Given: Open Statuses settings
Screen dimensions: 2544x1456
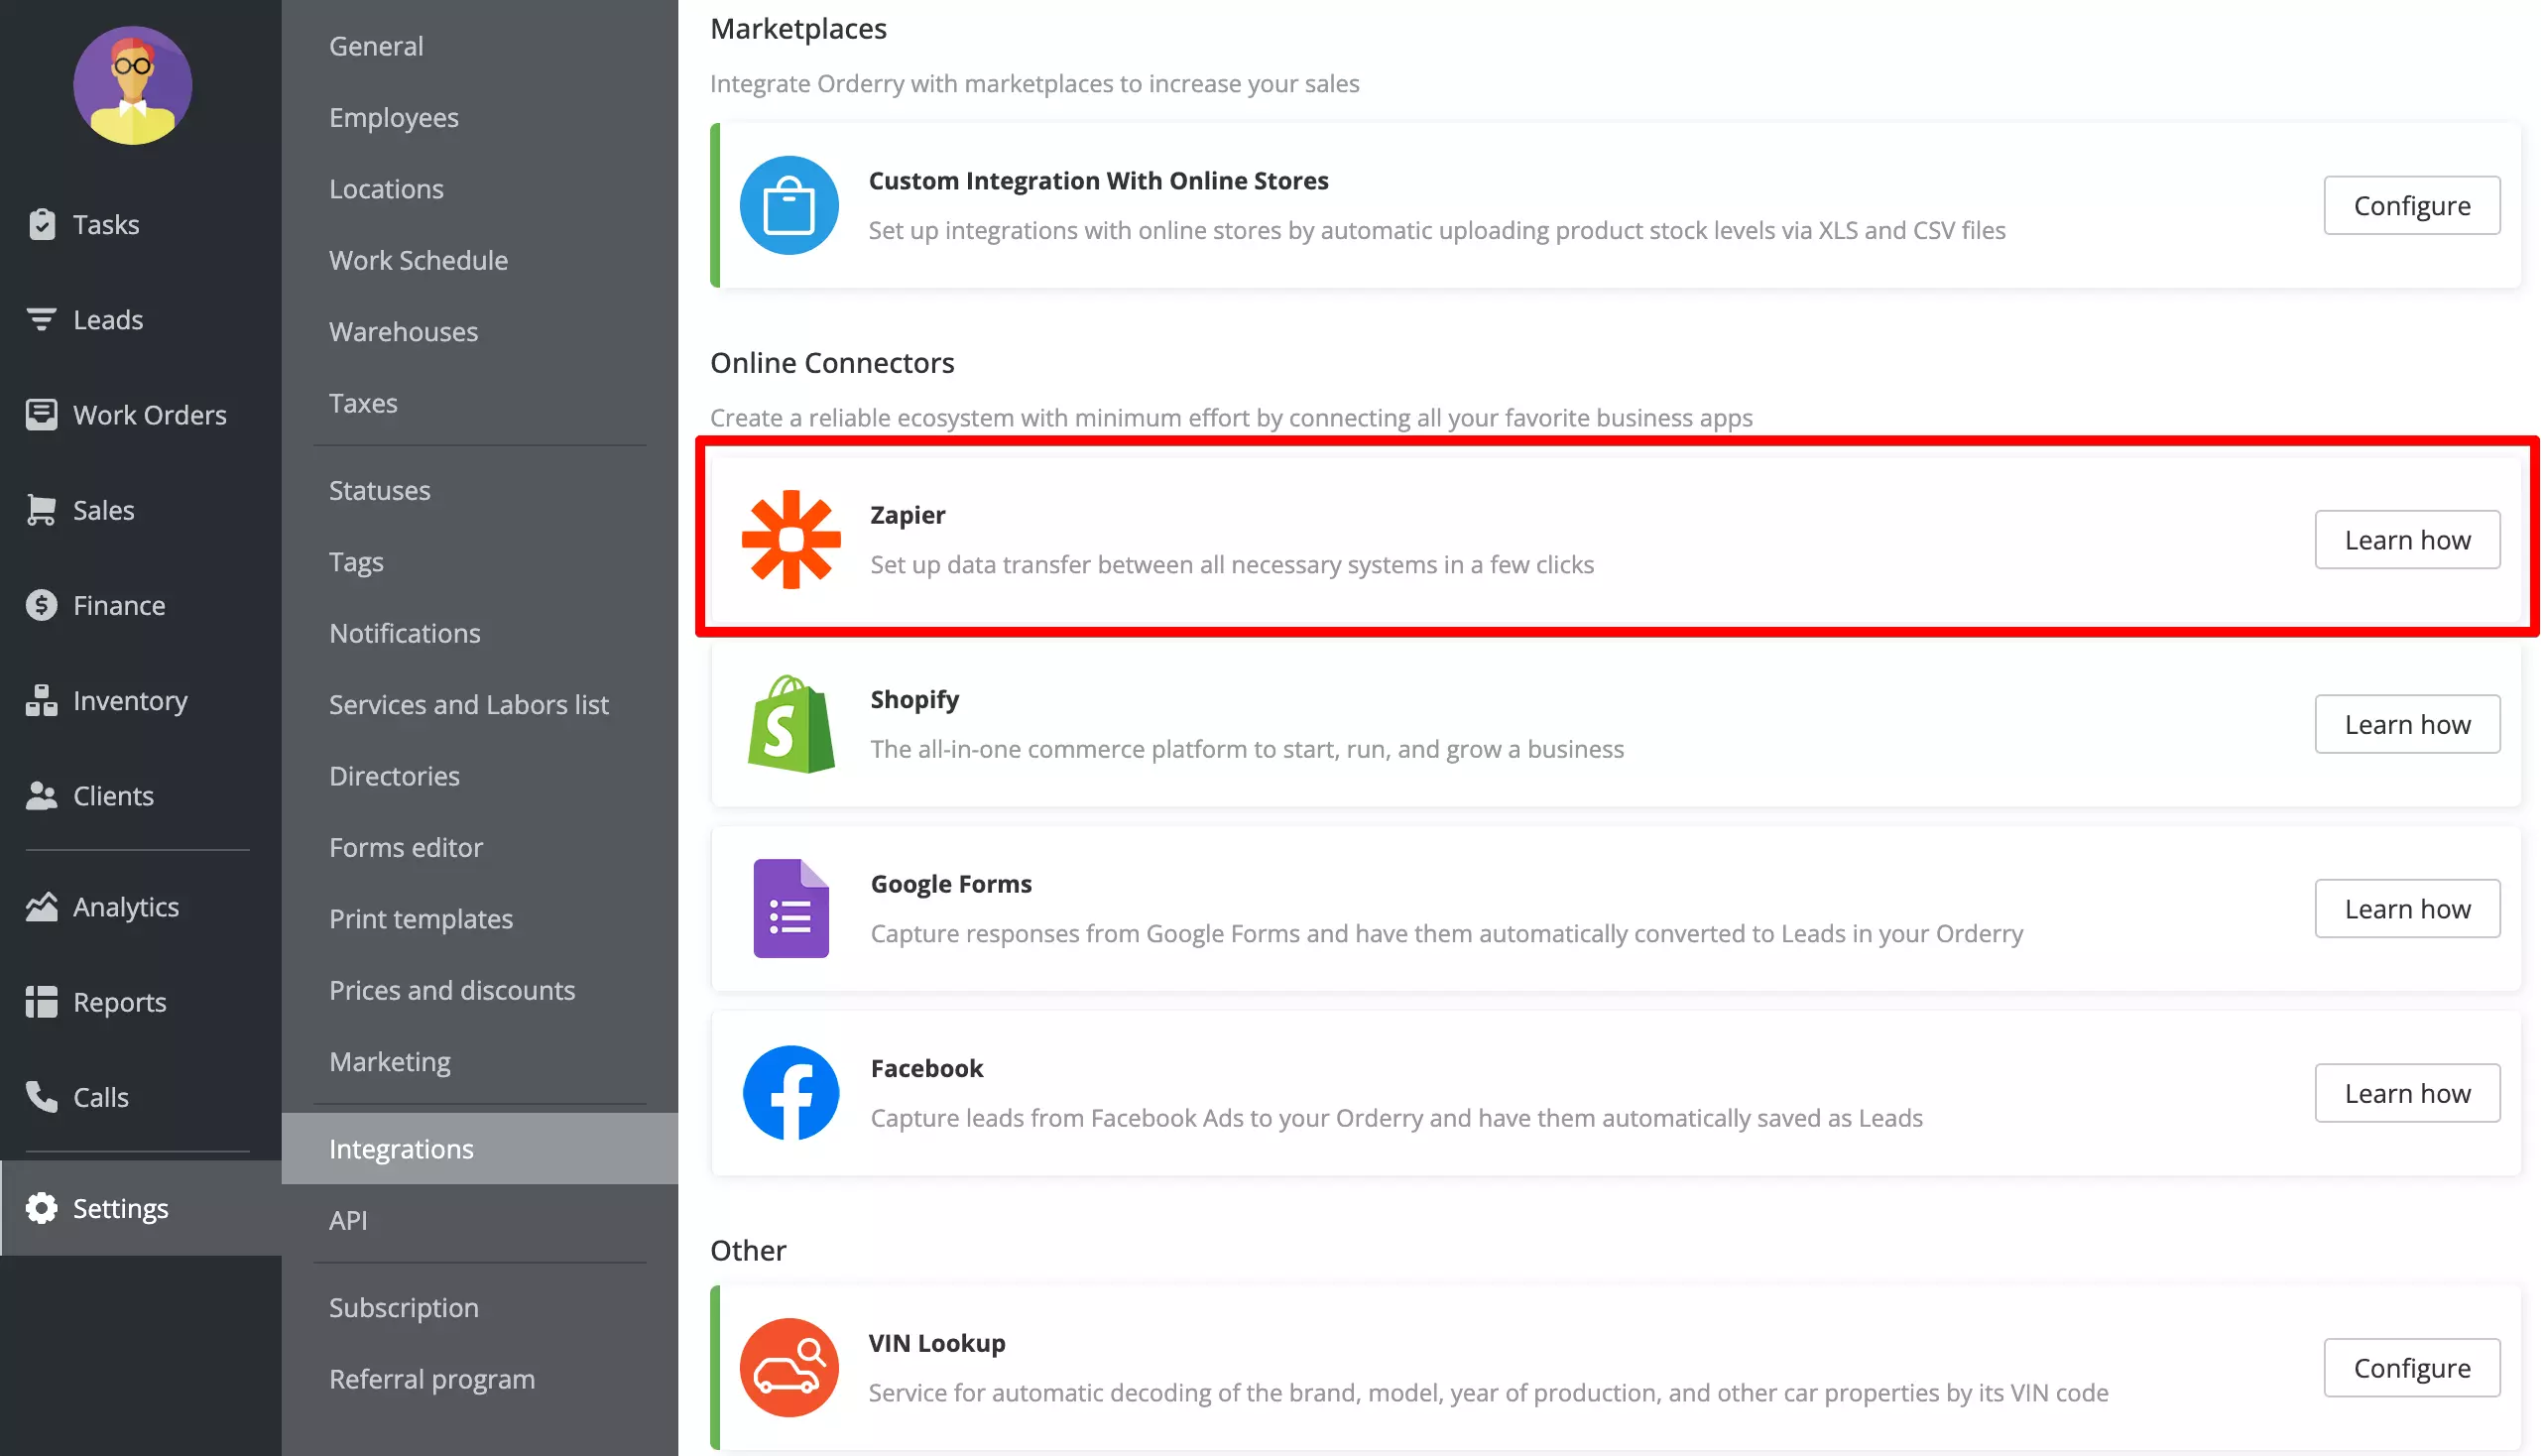Looking at the screenshot, I should click(x=480, y=490).
